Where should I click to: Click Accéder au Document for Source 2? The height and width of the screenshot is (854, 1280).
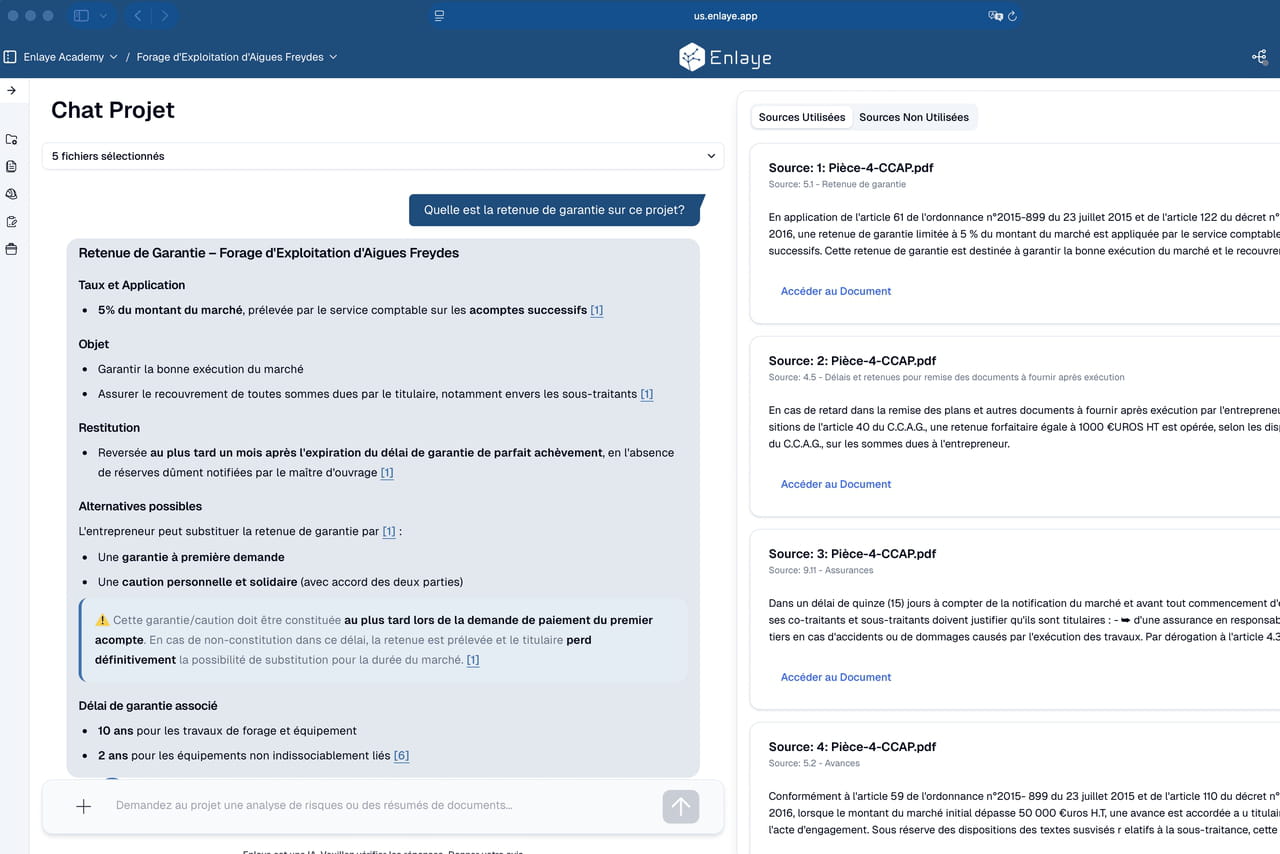click(836, 484)
